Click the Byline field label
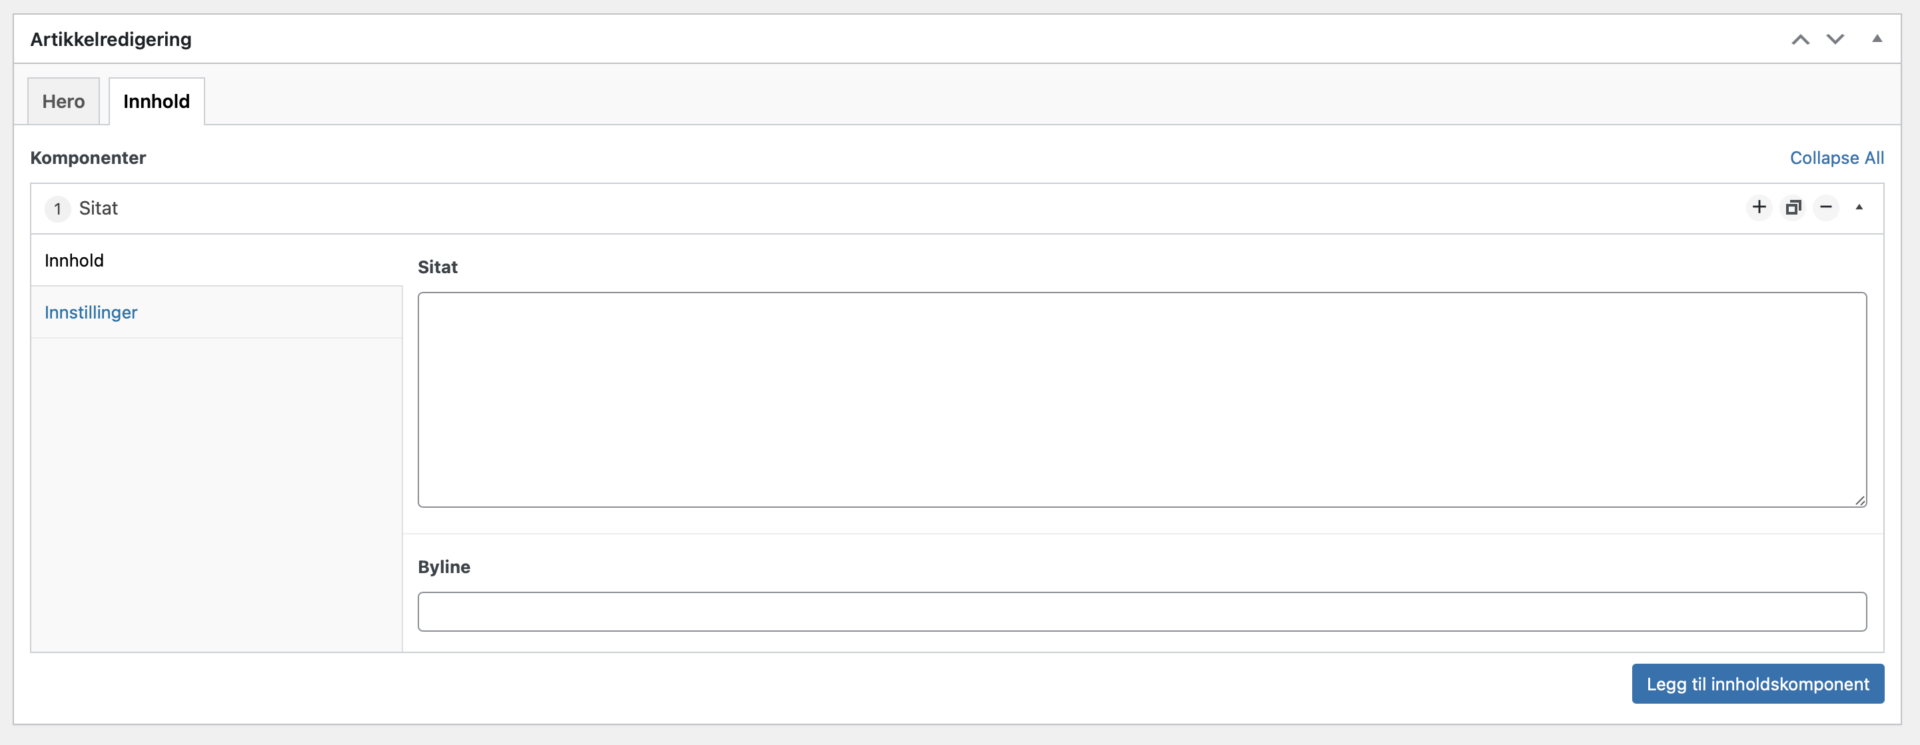1920x745 pixels. click(x=444, y=567)
